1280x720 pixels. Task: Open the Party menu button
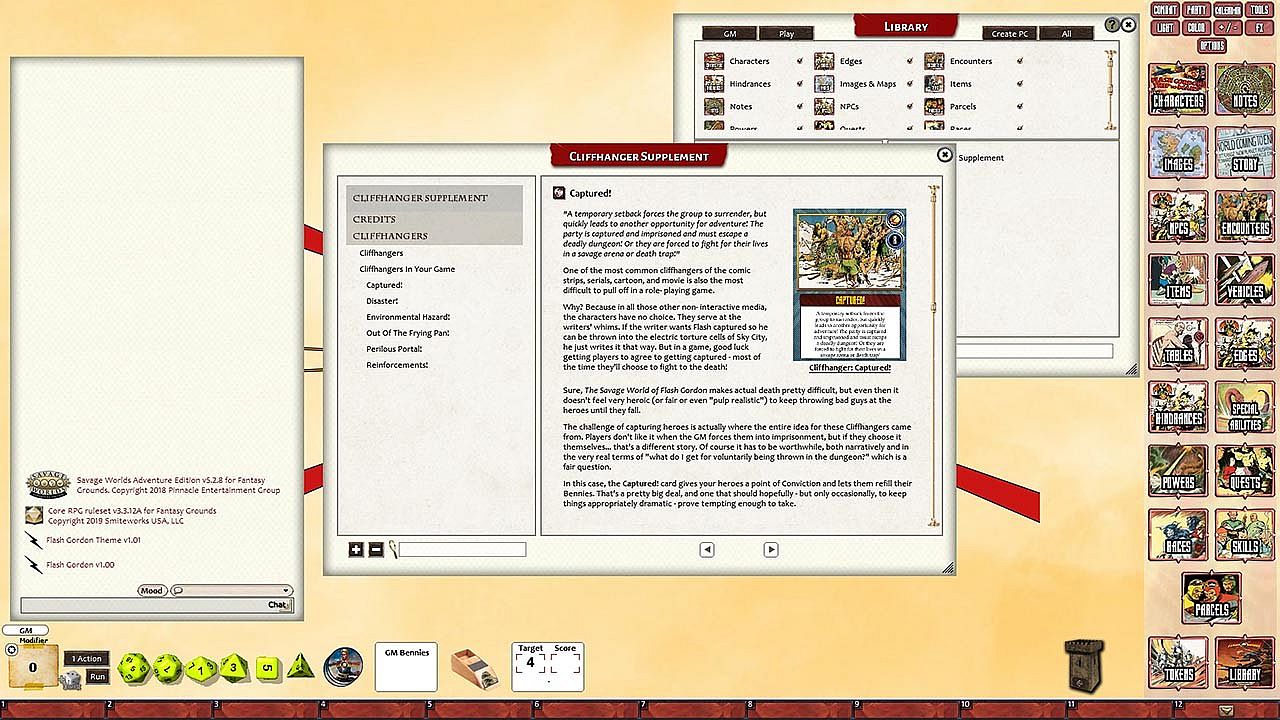(x=1197, y=10)
